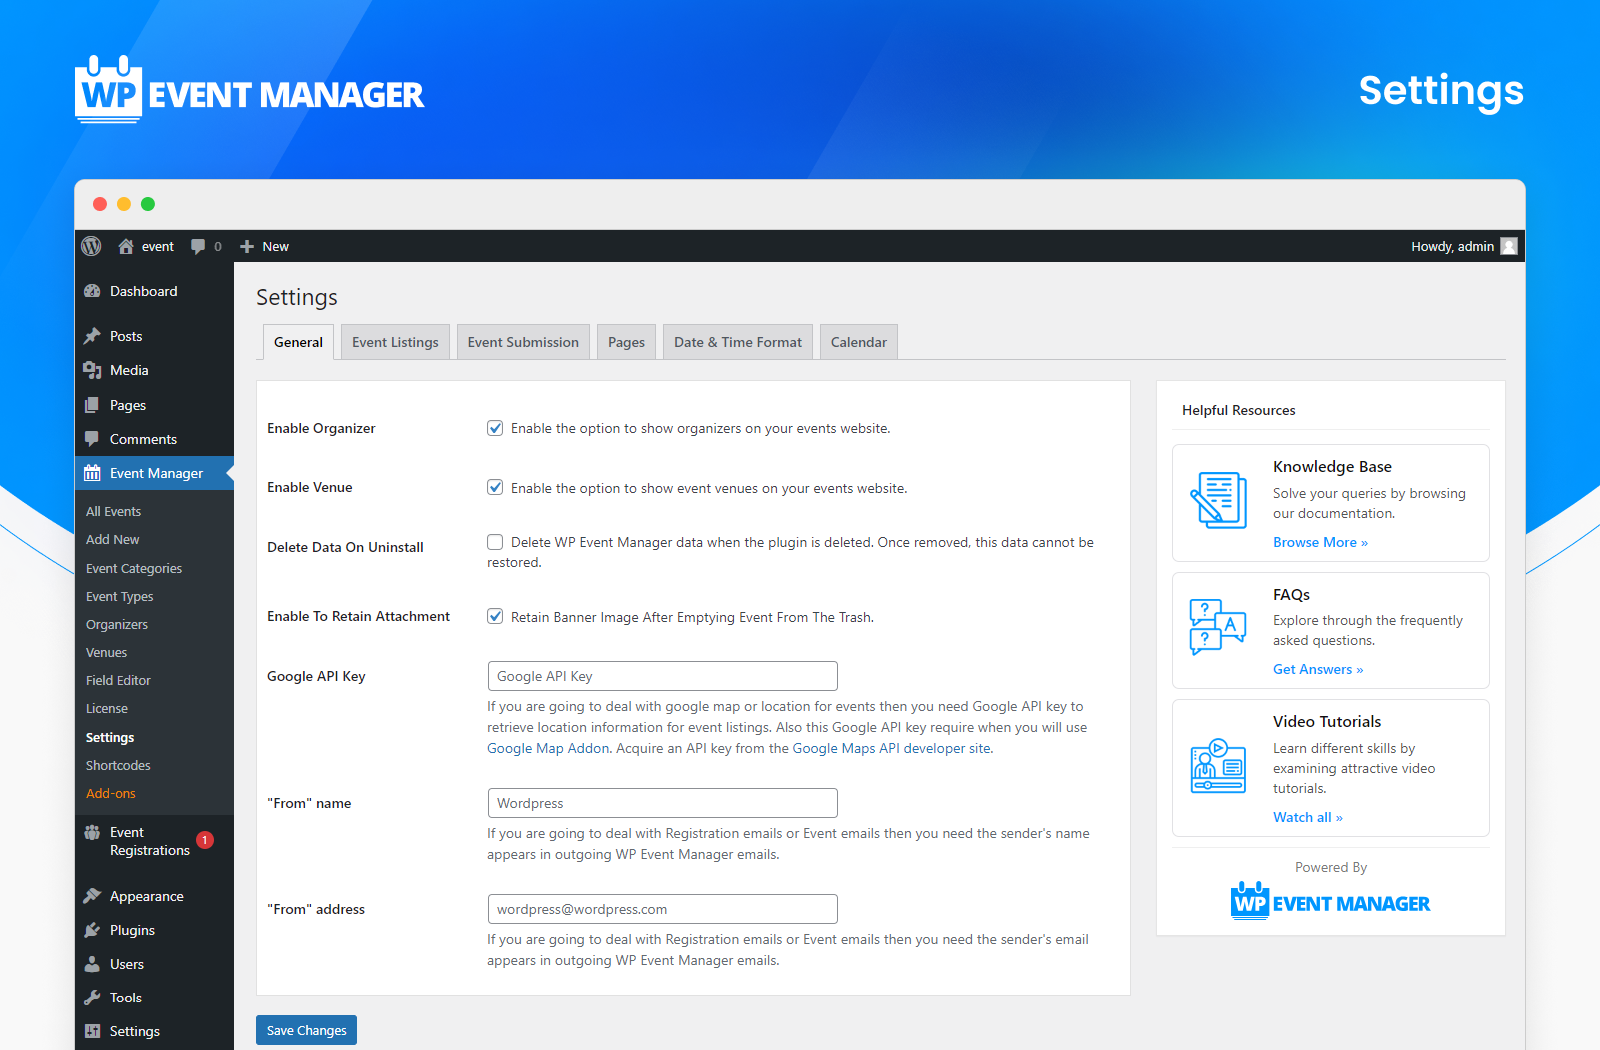Open the Event Submission tab
The image size is (1600, 1050).
[x=523, y=342]
